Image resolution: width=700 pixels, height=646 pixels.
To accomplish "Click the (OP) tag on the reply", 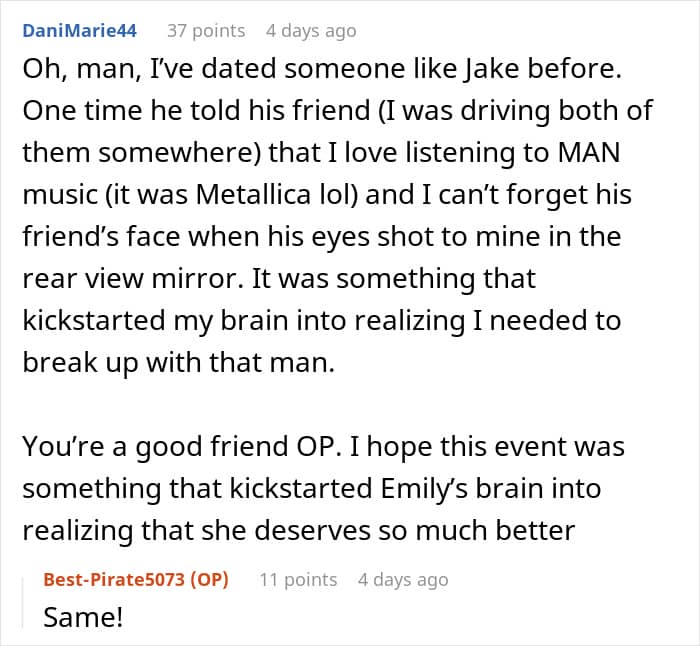I will point(208,579).
